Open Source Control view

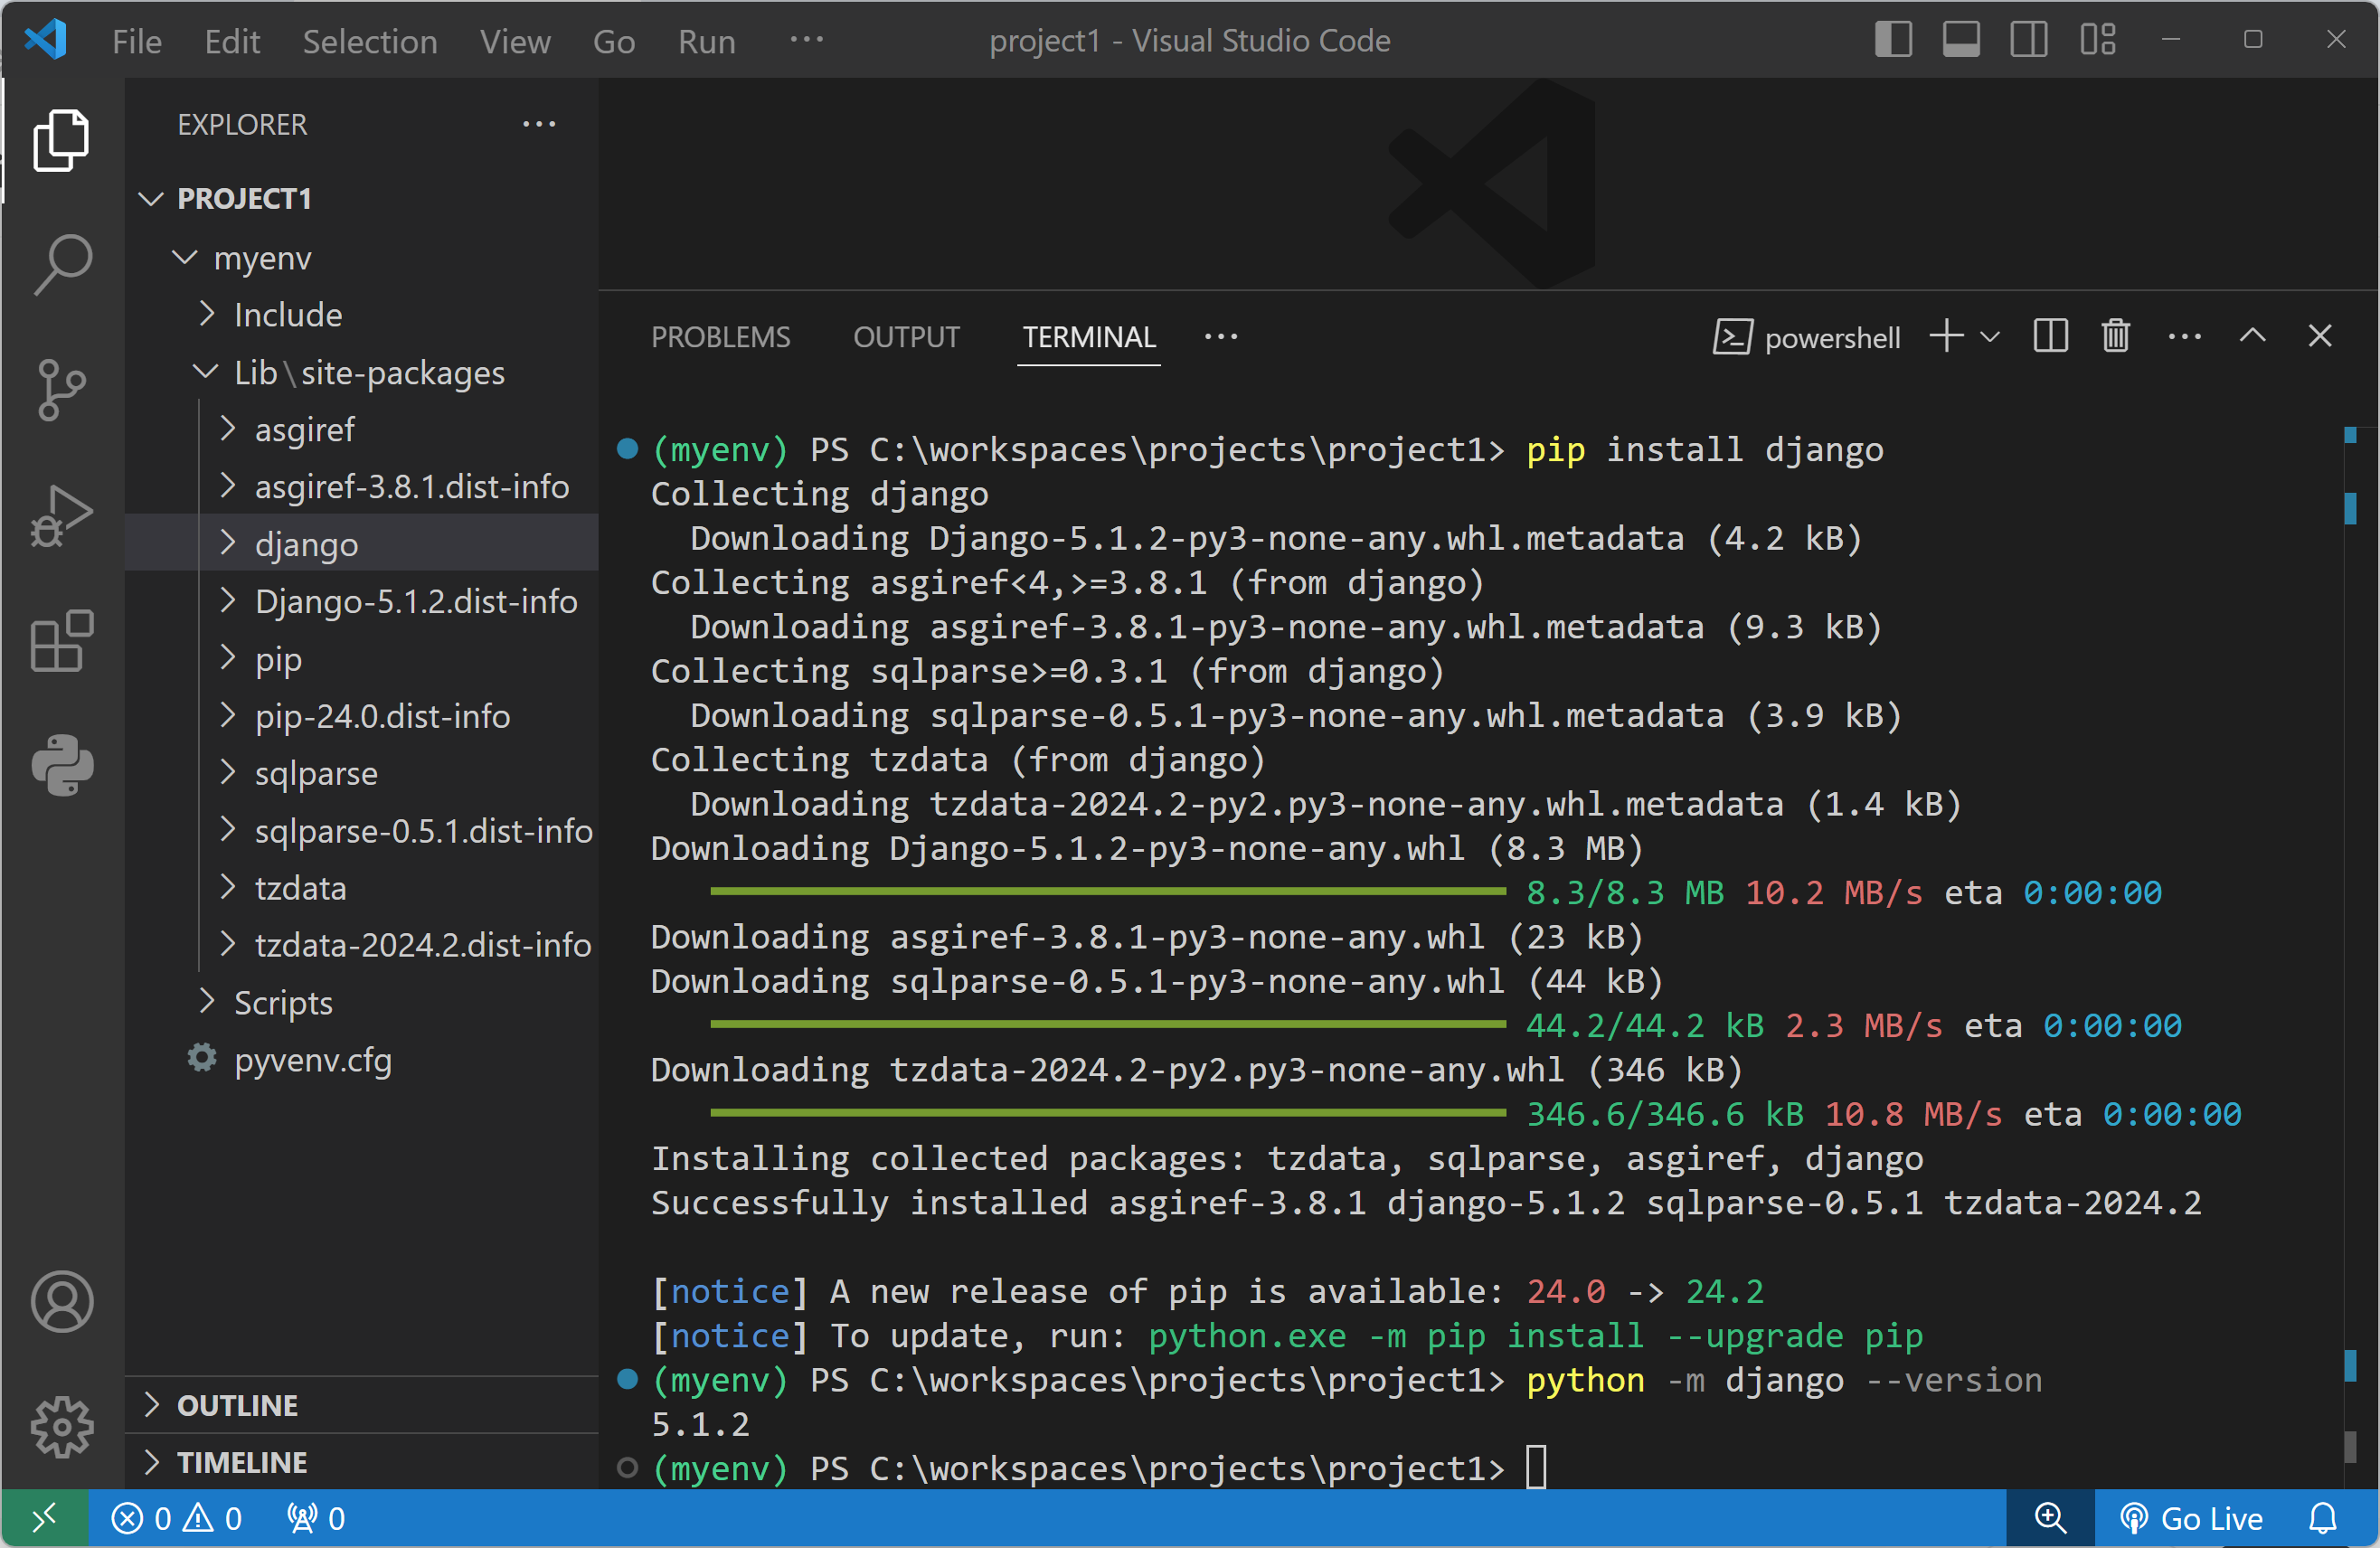click(62, 389)
